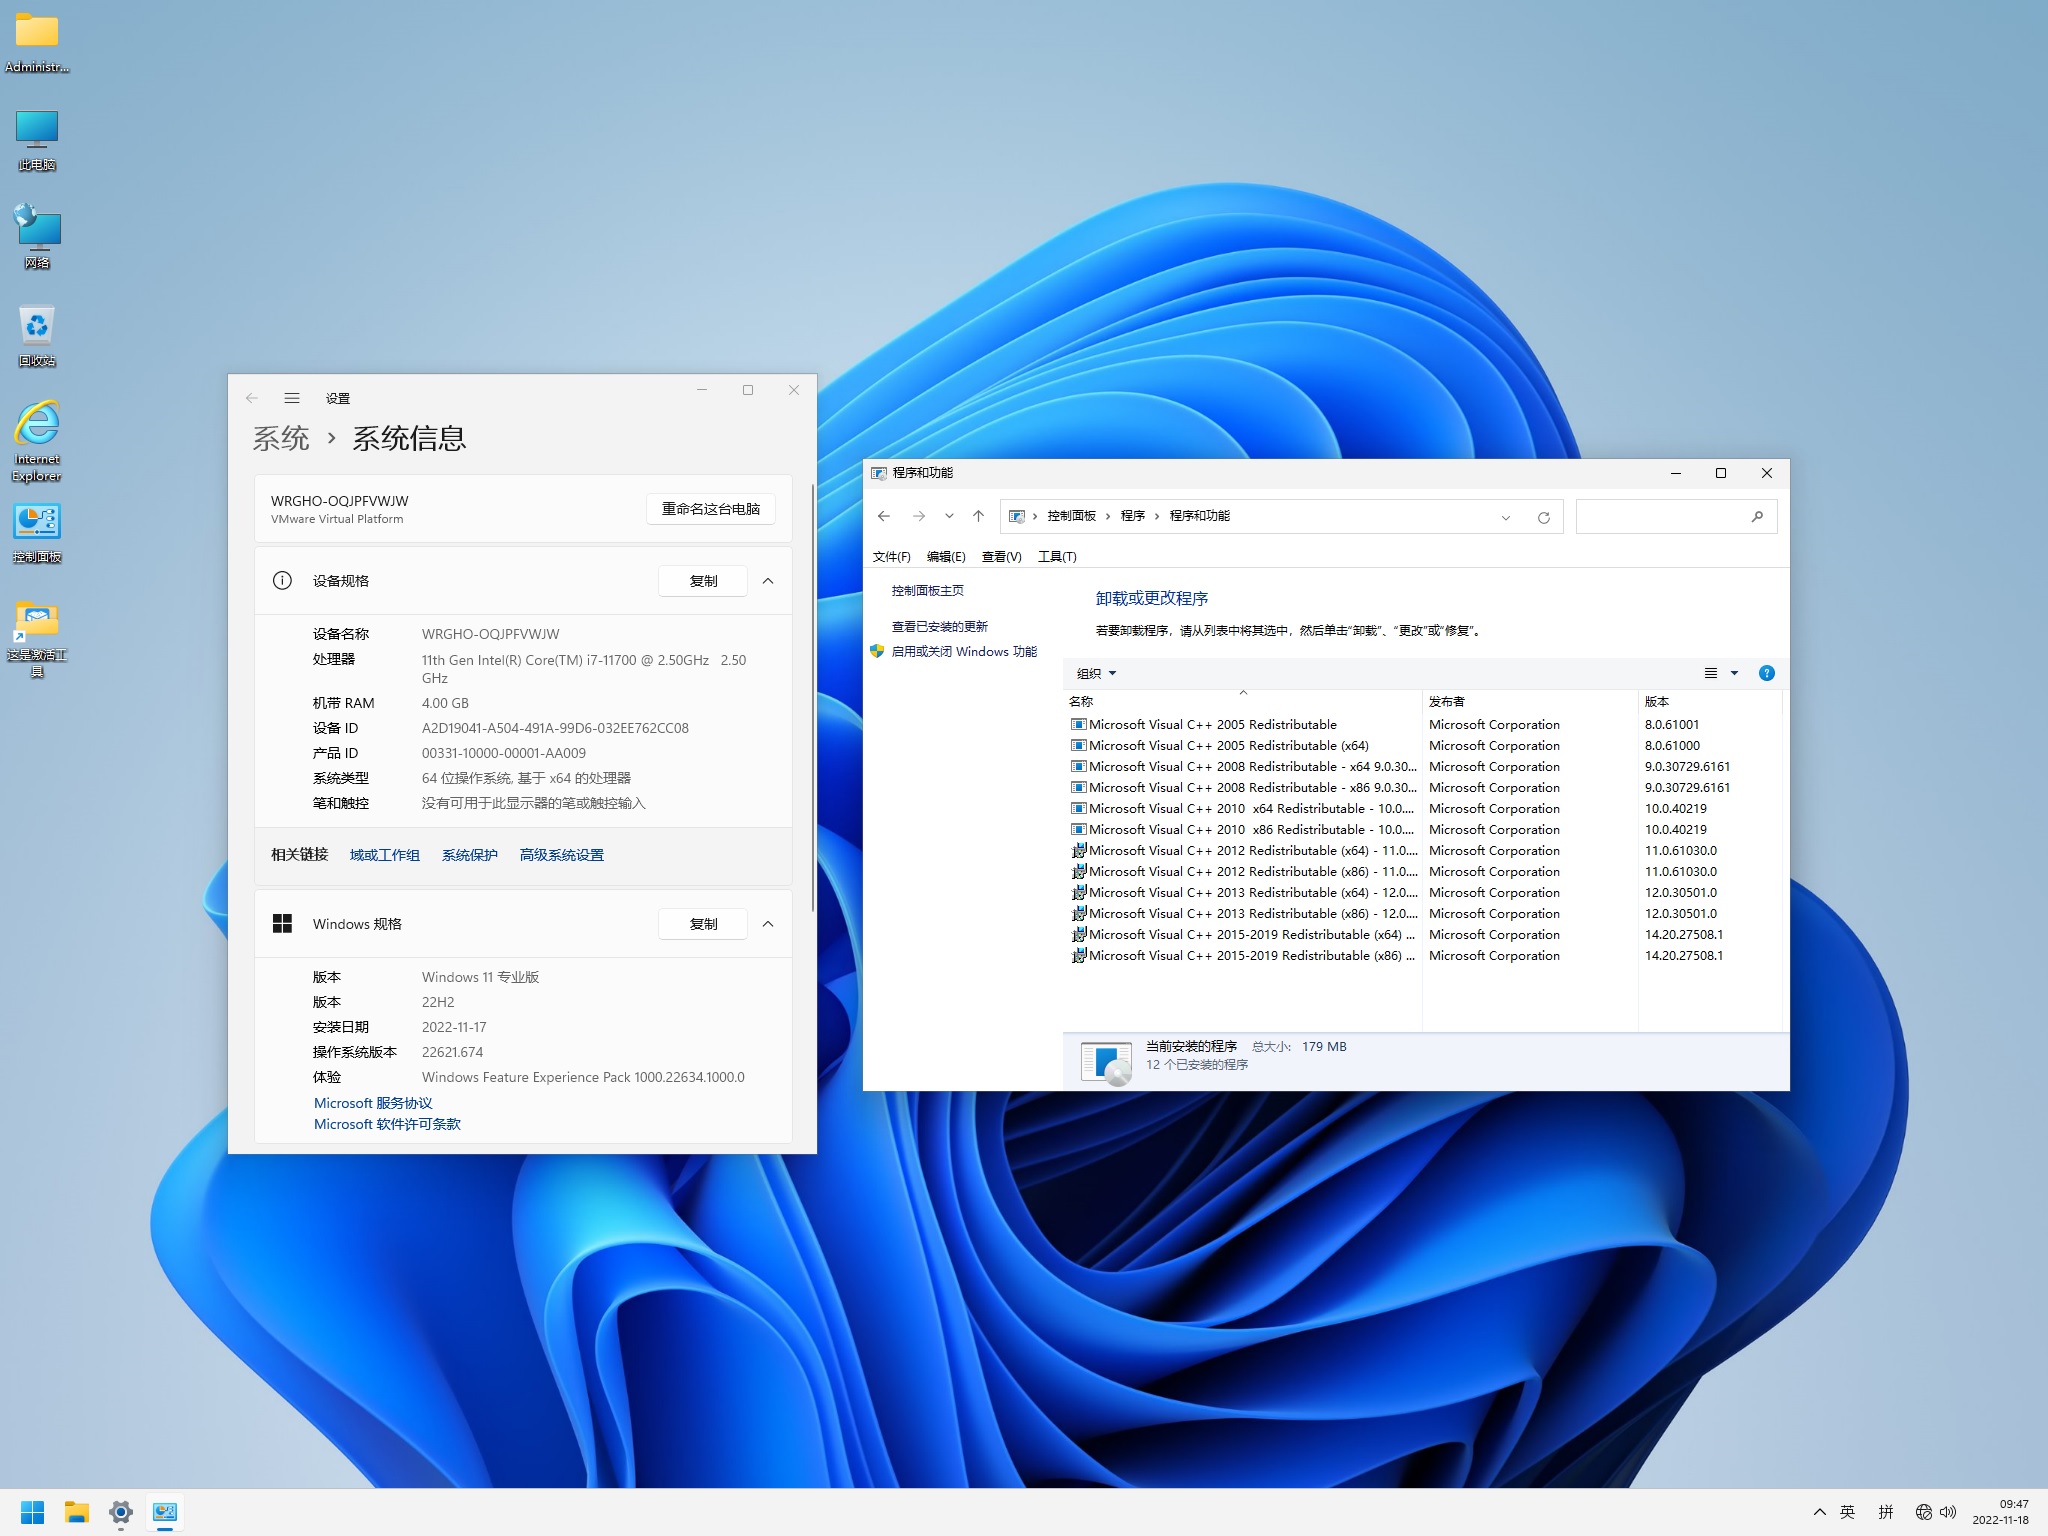Click the taskbar clock showing 09:47

coord(2001,1512)
